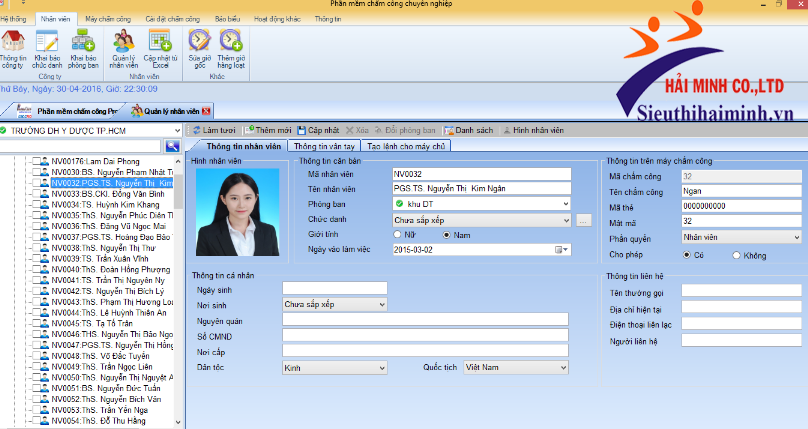Click Cập nhật từ Excel icon
The image size is (808, 429).
(x=160, y=47)
